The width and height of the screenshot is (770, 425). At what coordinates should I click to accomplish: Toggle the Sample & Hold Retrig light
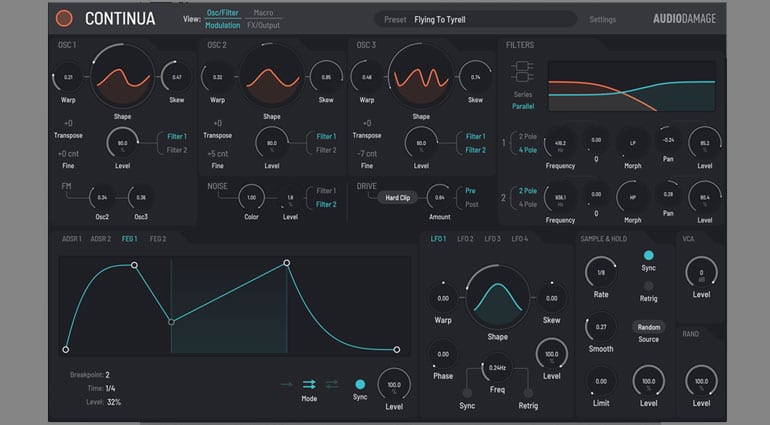pyautogui.click(x=648, y=286)
